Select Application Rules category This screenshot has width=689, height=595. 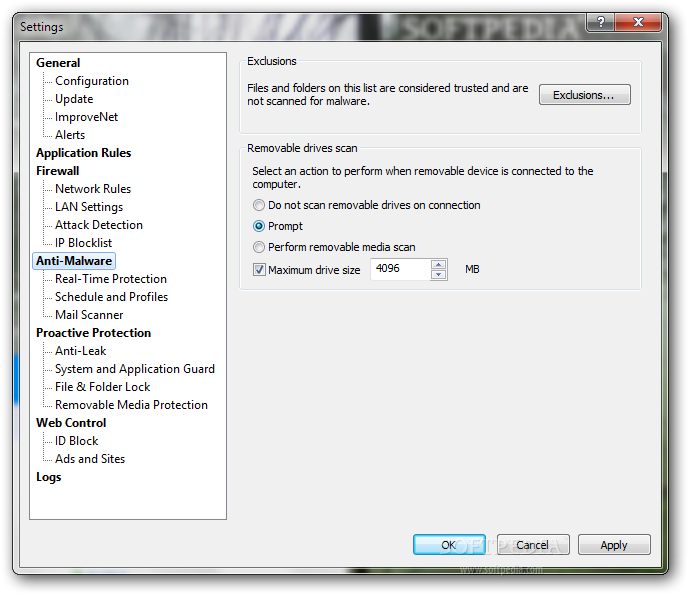coord(83,153)
